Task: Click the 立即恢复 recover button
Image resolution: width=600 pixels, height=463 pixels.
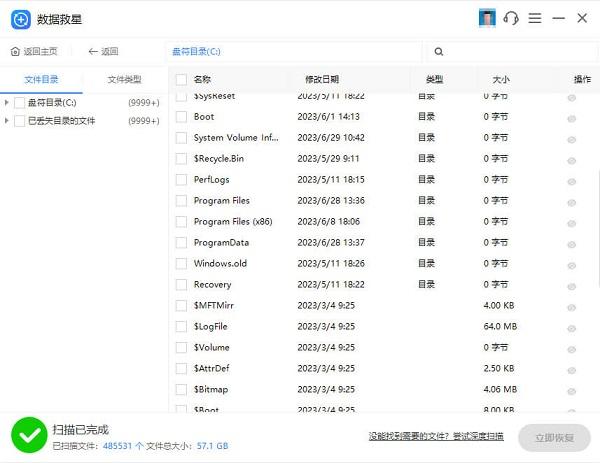Action: point(554,438)
